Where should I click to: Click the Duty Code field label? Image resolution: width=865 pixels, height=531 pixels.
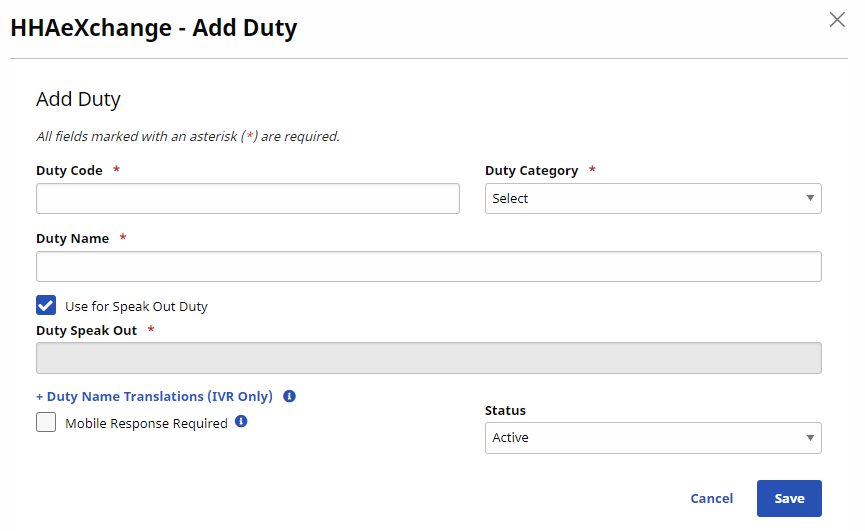[69, 171]
